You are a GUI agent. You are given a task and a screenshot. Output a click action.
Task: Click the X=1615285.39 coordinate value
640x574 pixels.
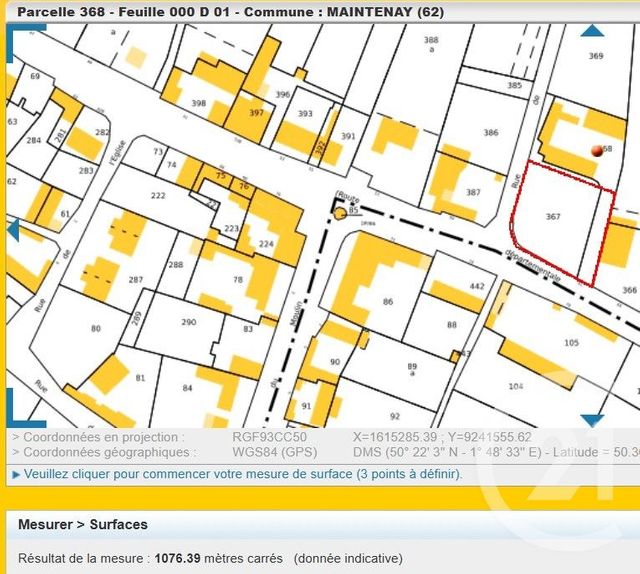(x=395, y=437)
